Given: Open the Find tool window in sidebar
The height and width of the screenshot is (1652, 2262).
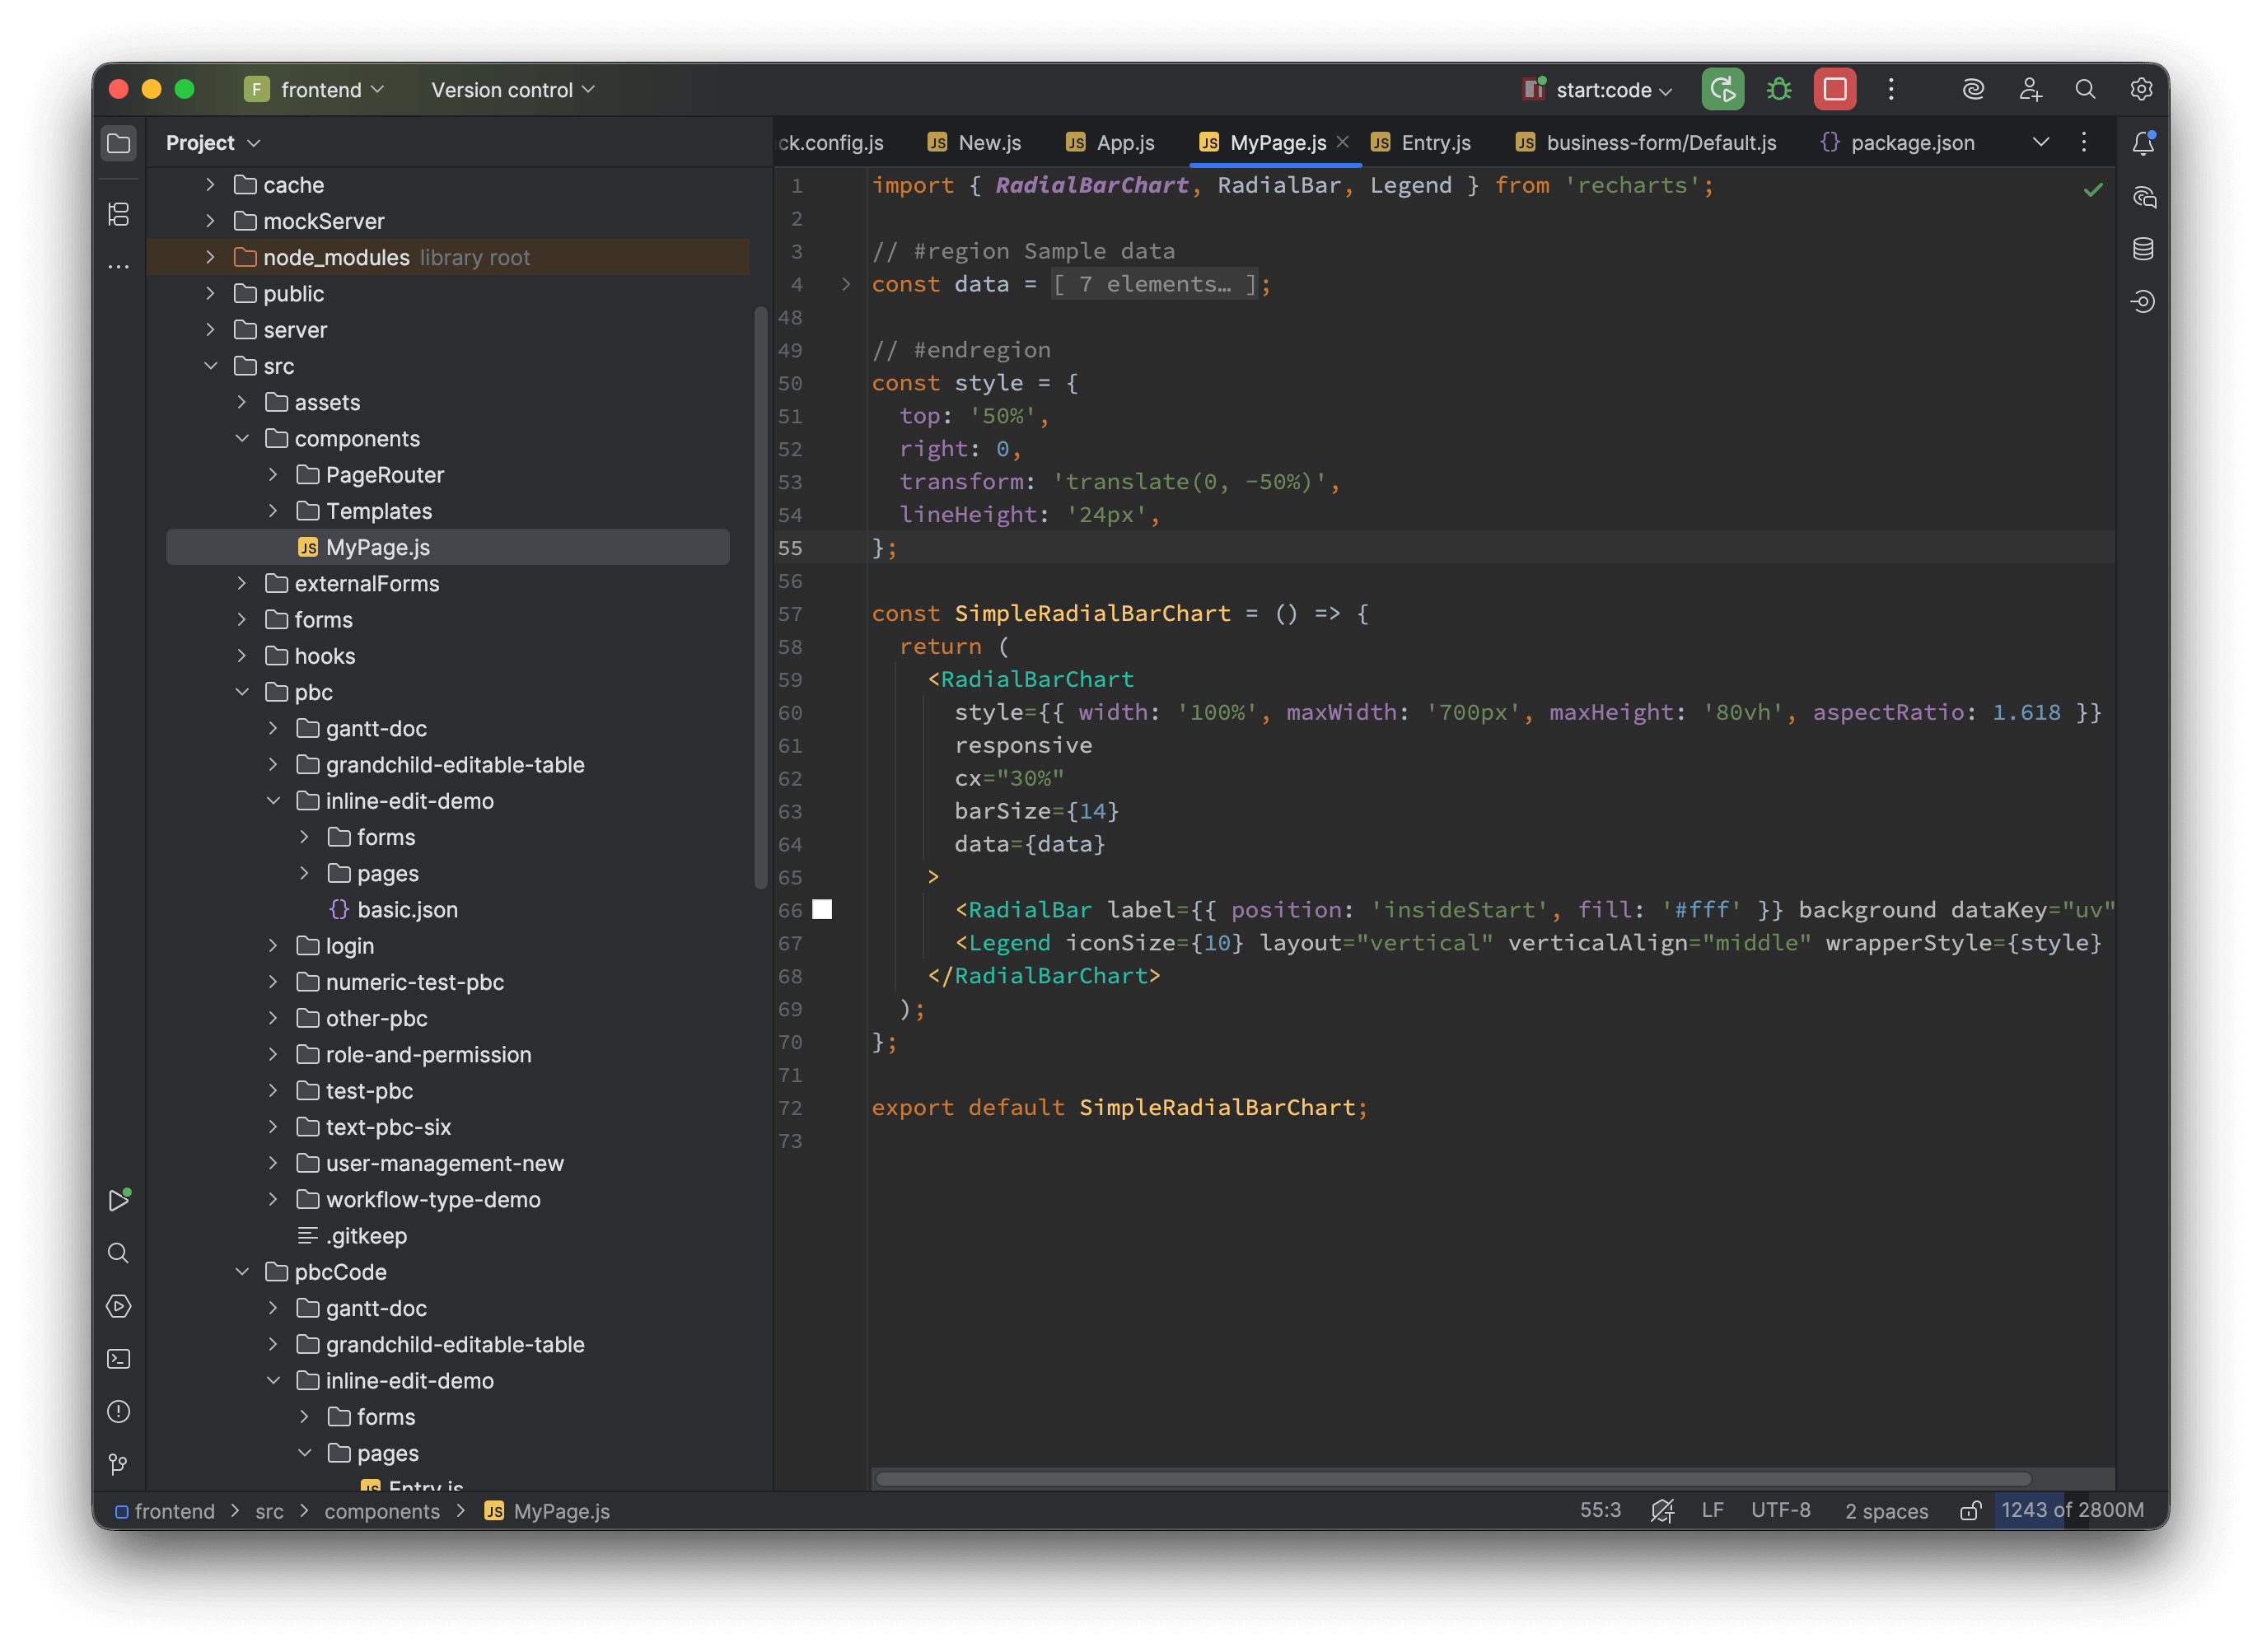Looking at the screenshot, I should [x=118, y=1253].
